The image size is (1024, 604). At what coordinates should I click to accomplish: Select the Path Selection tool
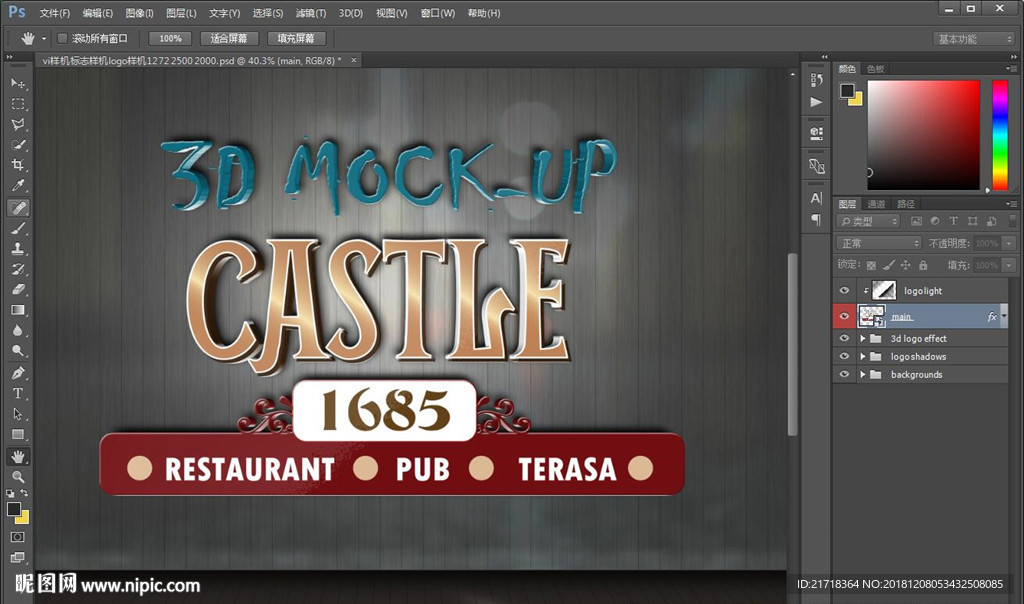tap(18, 414)
